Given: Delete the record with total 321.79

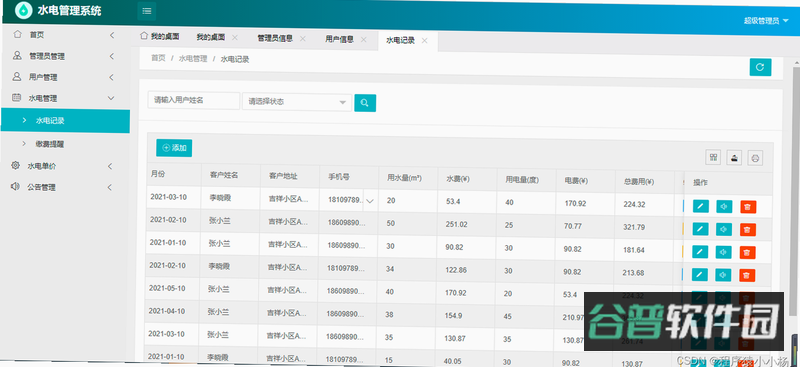Looking at the screenshot, I should 747,230.
